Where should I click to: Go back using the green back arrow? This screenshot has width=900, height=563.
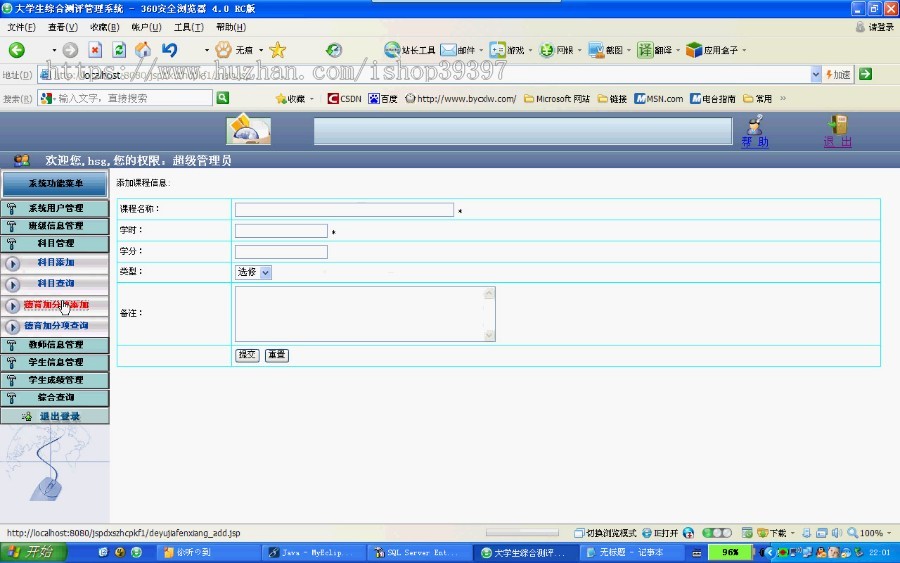click(17, 50)
